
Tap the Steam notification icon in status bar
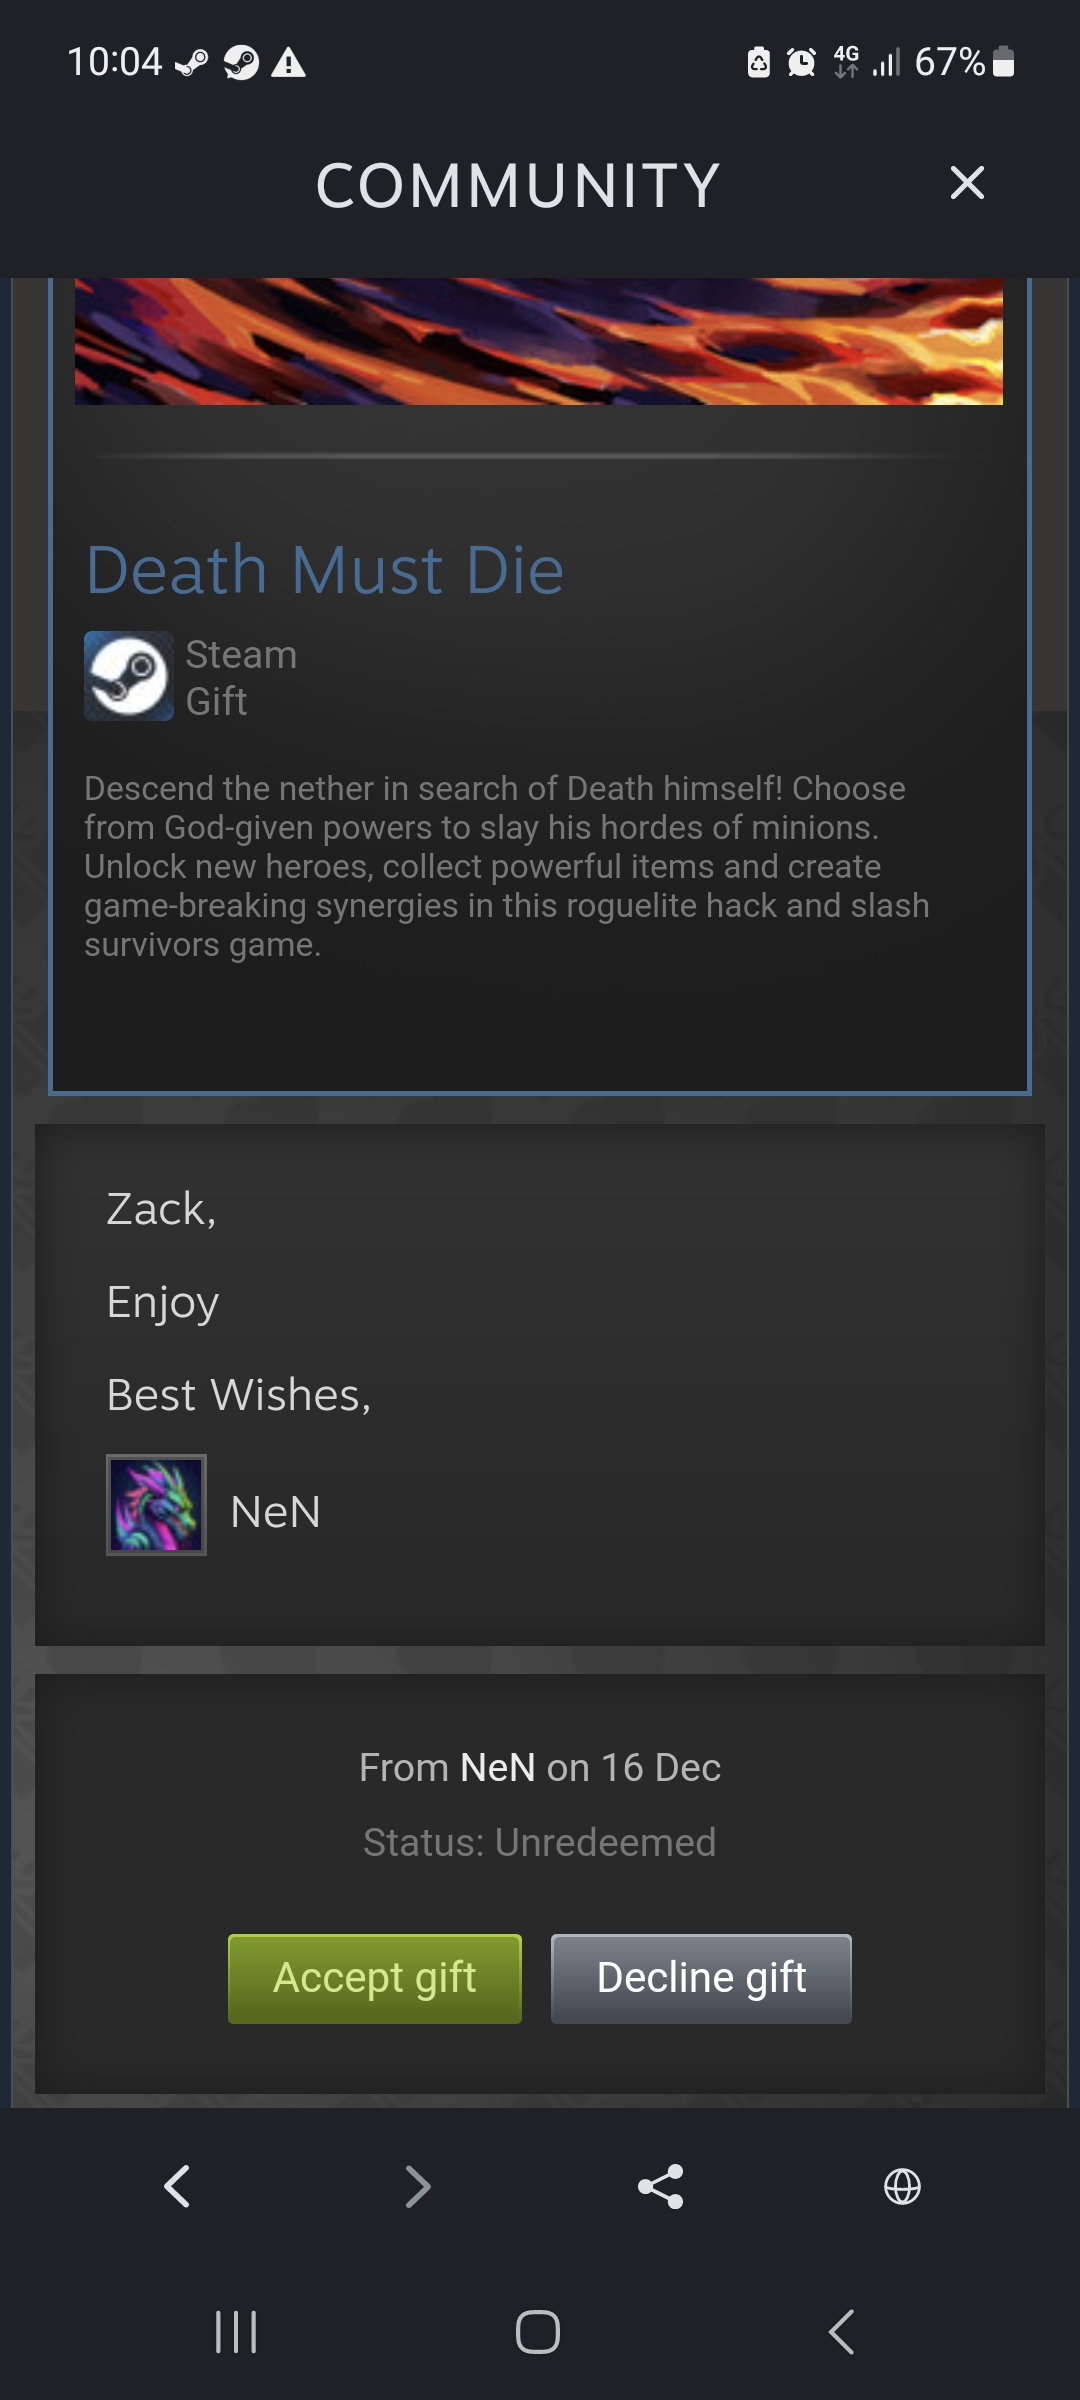coord(241,63)
